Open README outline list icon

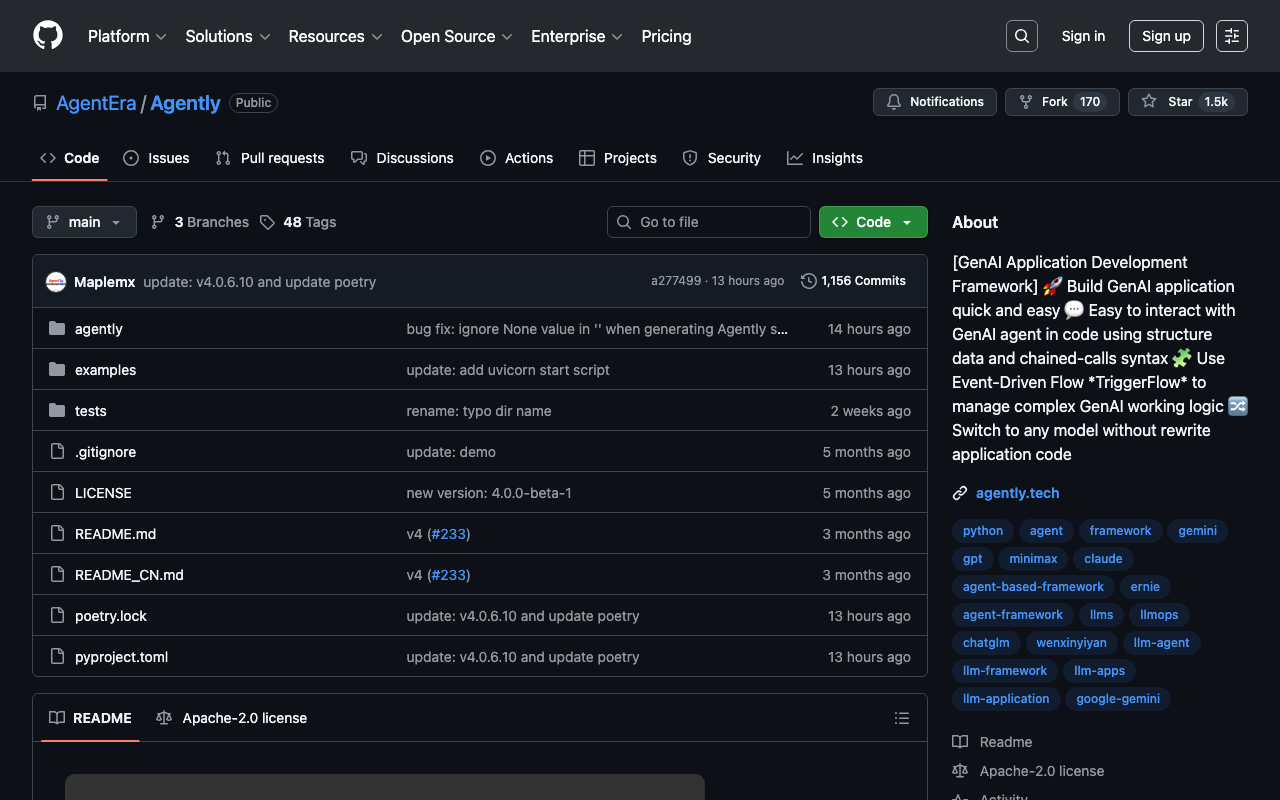901,718
